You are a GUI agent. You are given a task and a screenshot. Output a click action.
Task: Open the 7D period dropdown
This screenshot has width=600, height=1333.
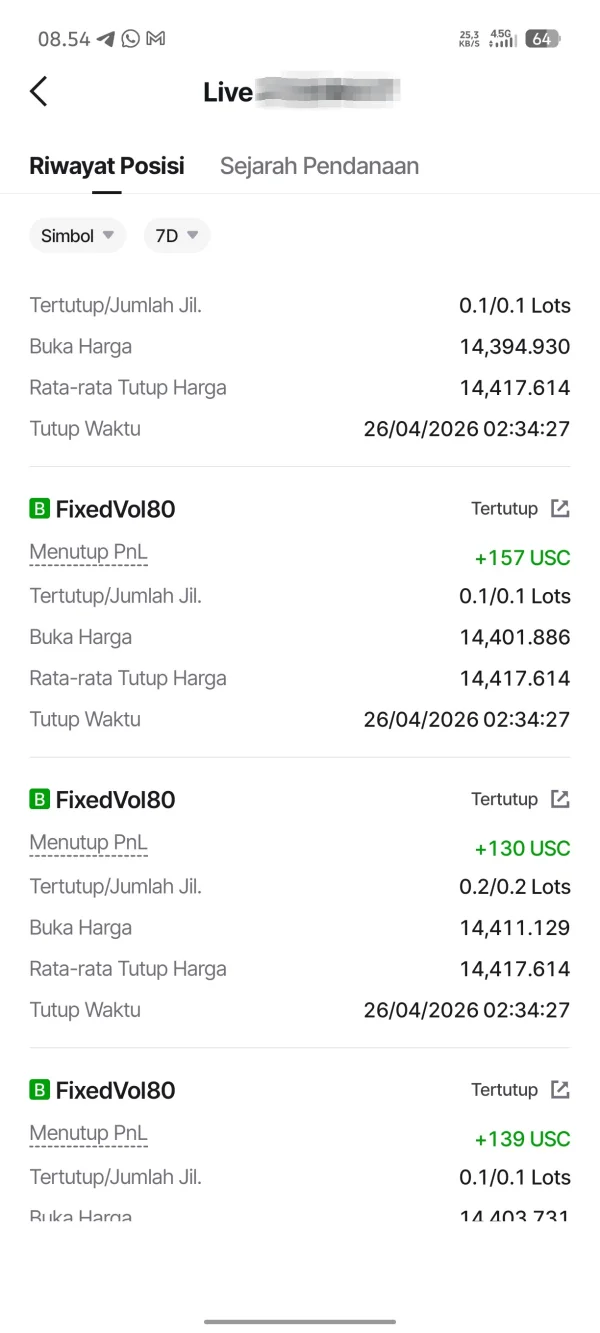coord(177,236)
